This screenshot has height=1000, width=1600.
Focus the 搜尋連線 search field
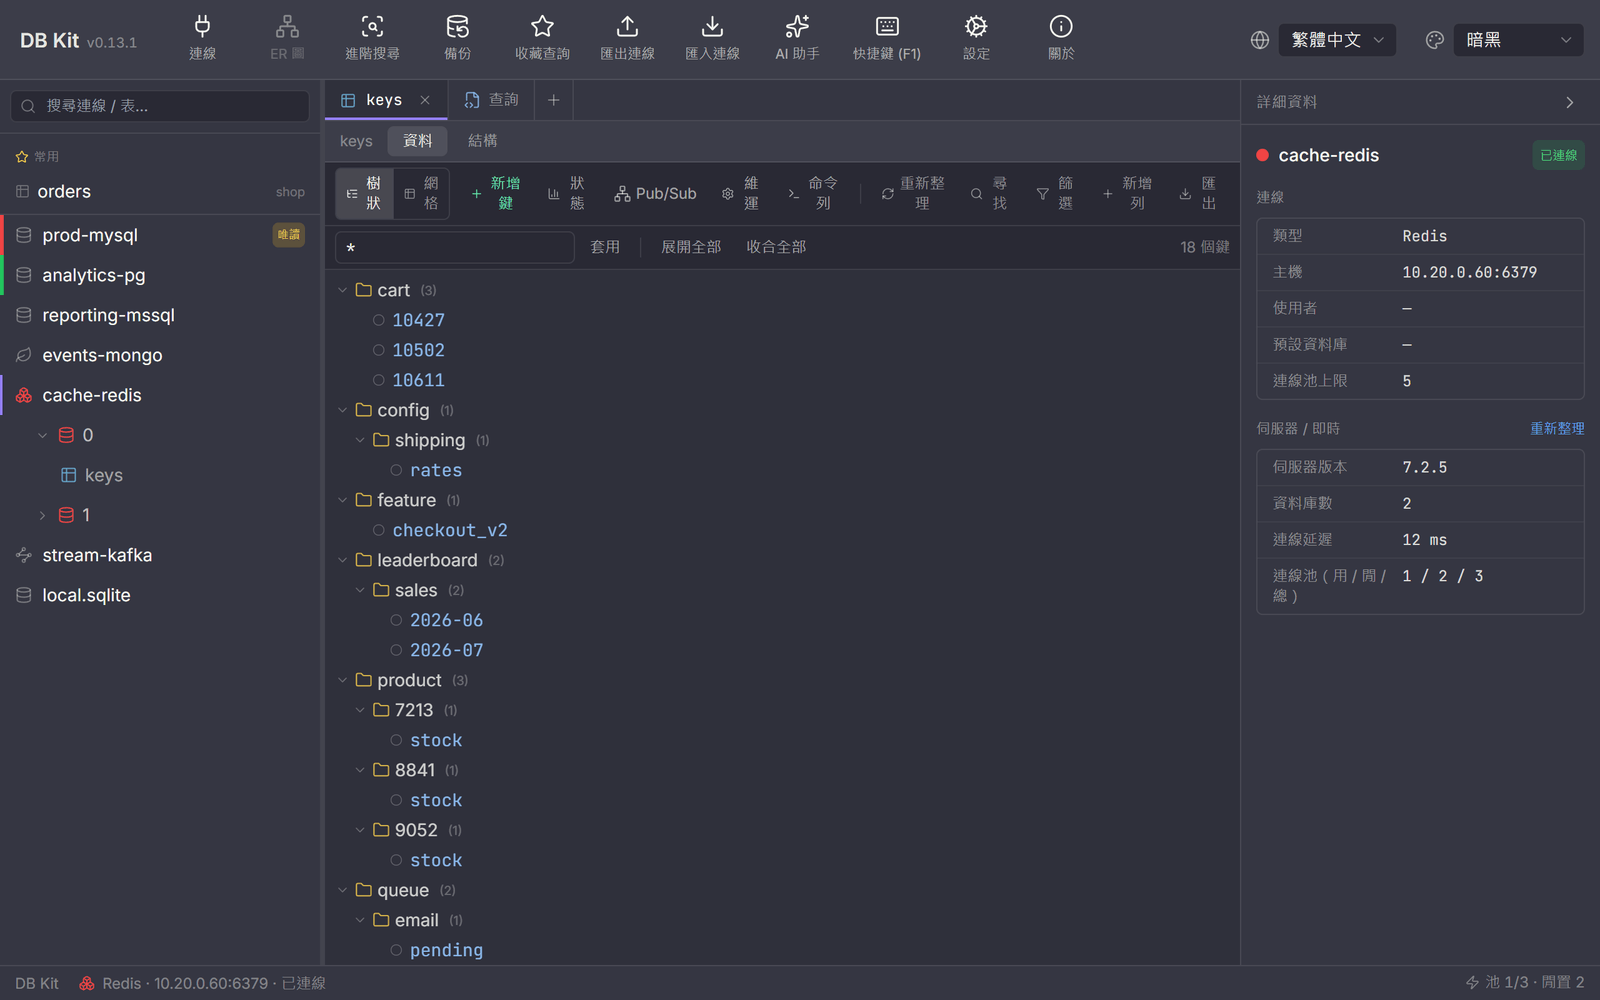(160, 106)
